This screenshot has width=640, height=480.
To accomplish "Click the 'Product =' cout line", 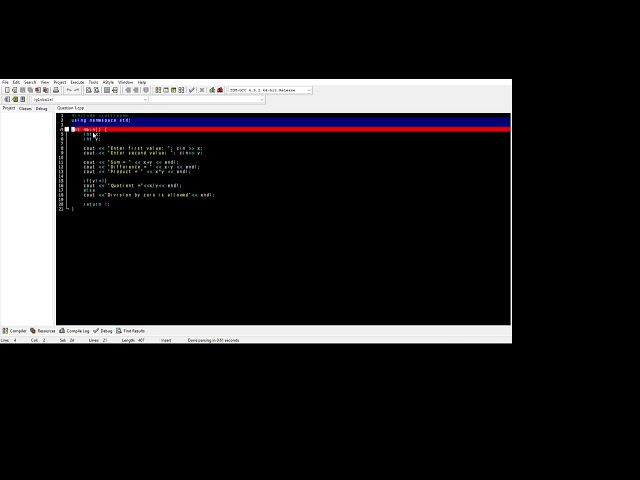I will click(x=137, y=171).
